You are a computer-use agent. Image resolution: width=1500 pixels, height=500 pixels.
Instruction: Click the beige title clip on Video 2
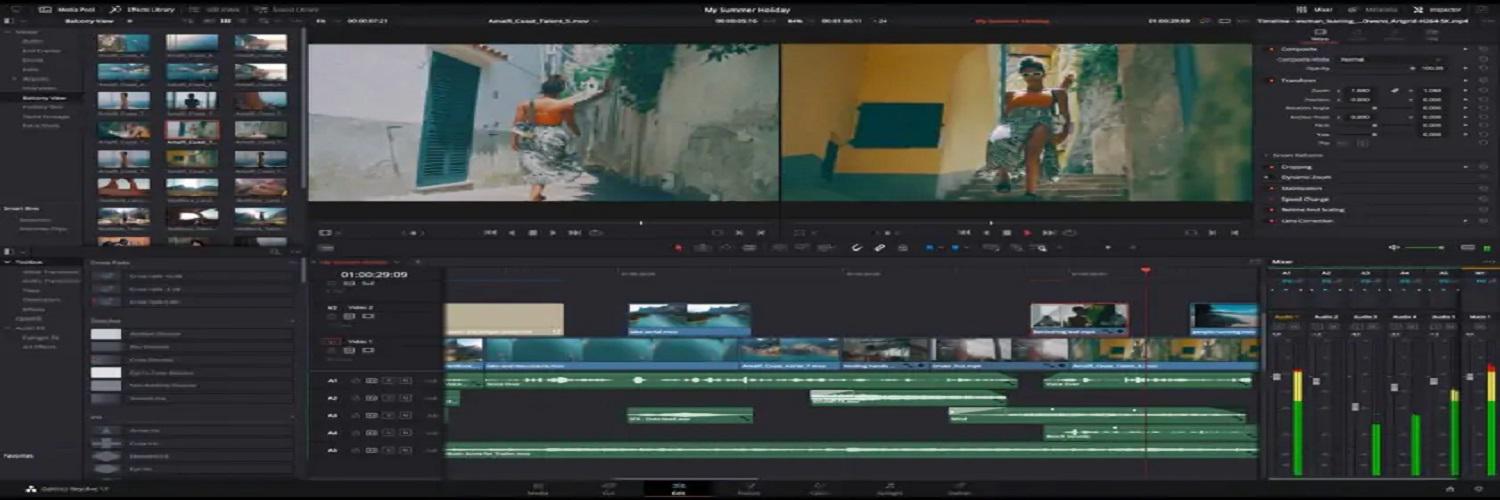[x=504, y=319]
